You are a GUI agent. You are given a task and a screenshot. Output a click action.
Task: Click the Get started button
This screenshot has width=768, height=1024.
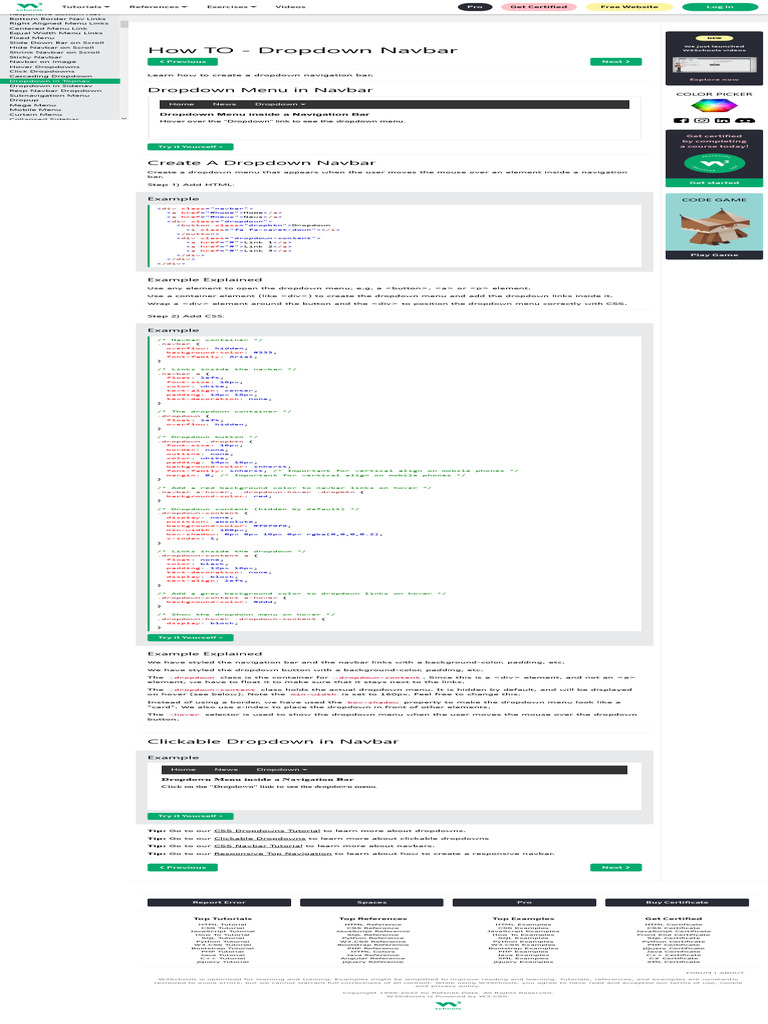pyautogui.click(x=714, y=183)
